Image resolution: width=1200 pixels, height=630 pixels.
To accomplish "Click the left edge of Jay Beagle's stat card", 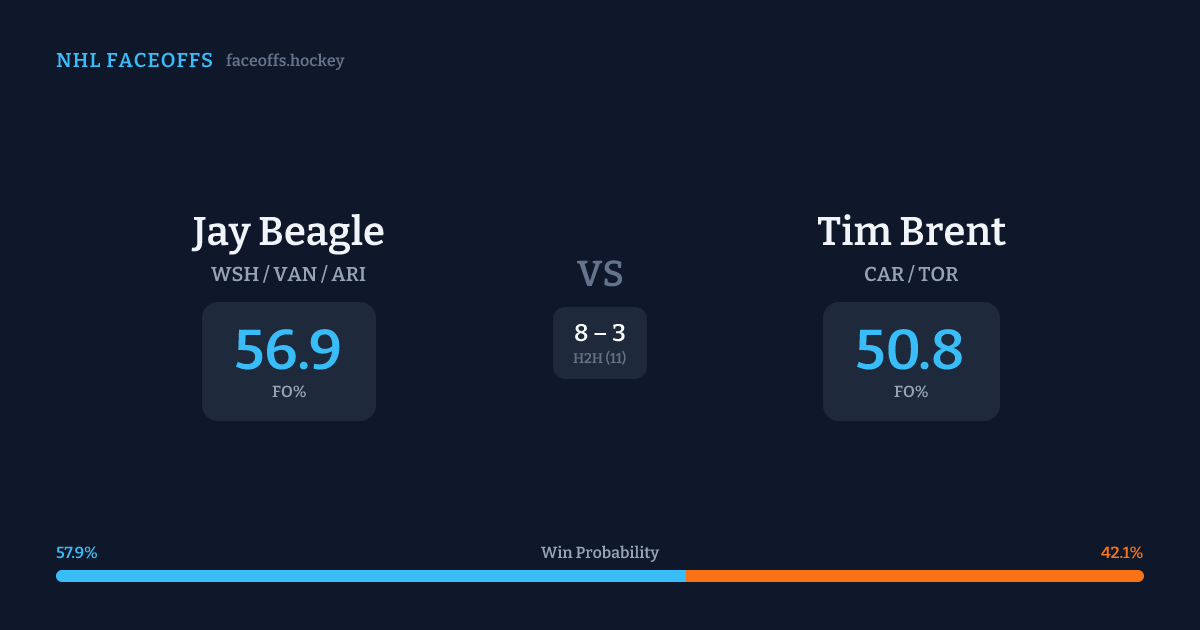I will (207, 361).
